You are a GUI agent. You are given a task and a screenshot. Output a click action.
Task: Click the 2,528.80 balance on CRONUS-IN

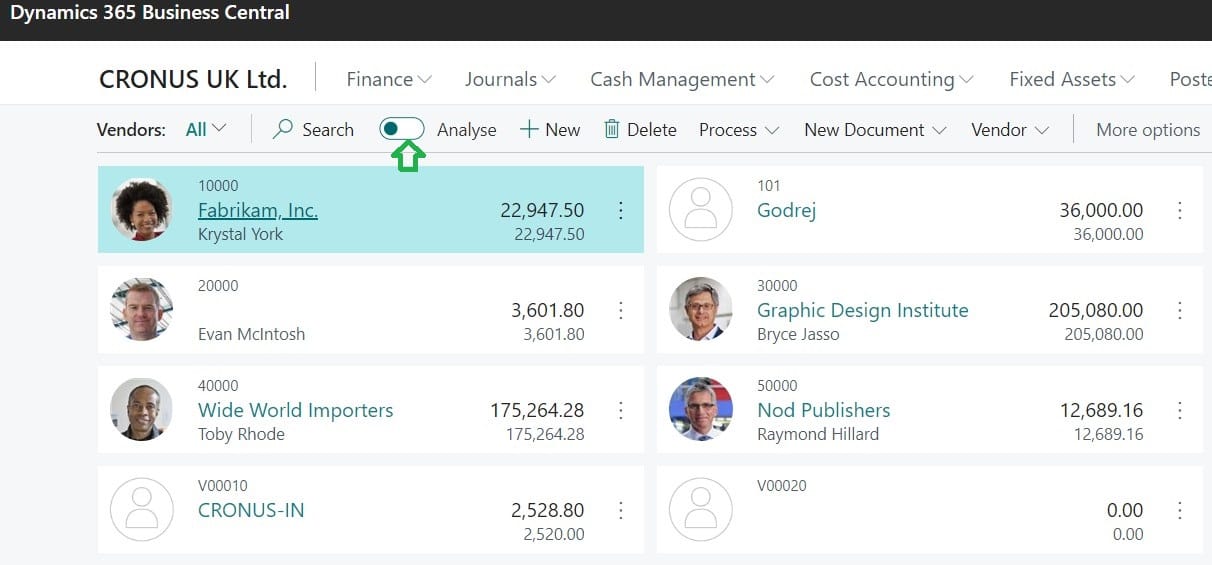click(x=548, y=510)
